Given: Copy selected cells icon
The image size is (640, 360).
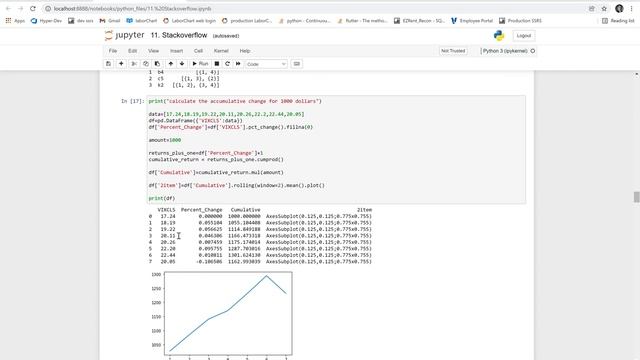Looking at the screenshot, I should [146, 64].
